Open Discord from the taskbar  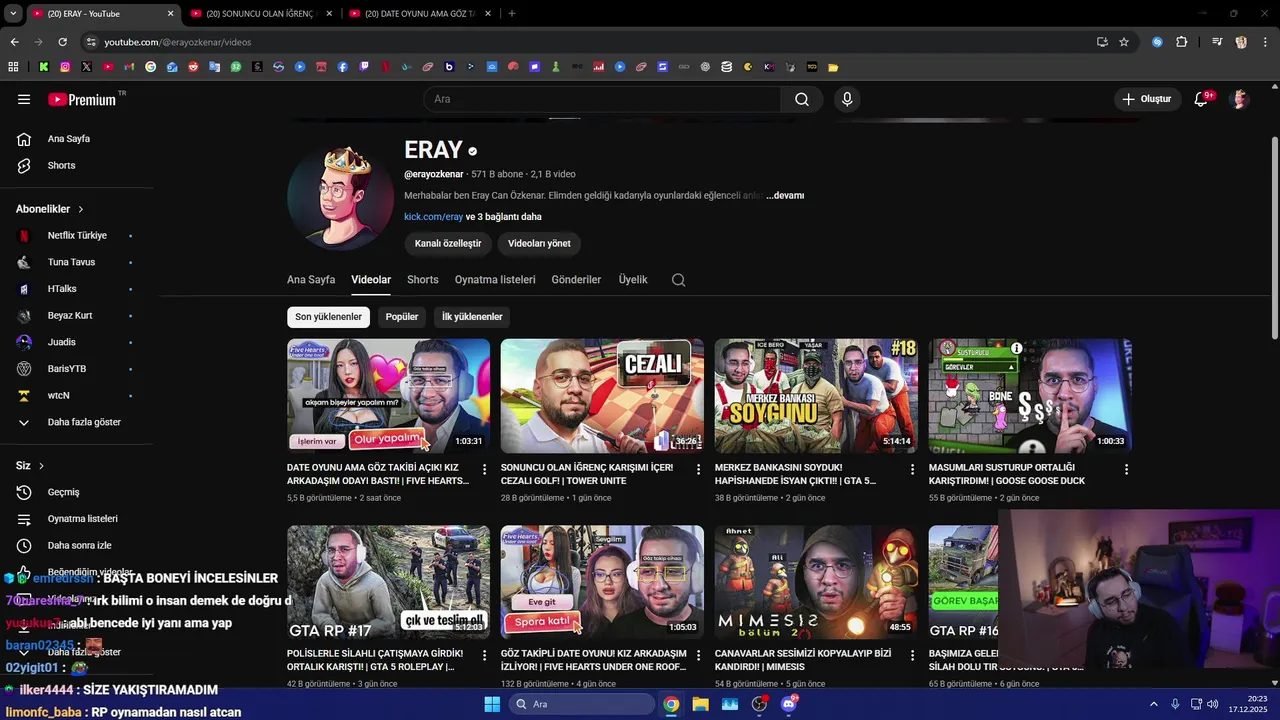[789, 704]
